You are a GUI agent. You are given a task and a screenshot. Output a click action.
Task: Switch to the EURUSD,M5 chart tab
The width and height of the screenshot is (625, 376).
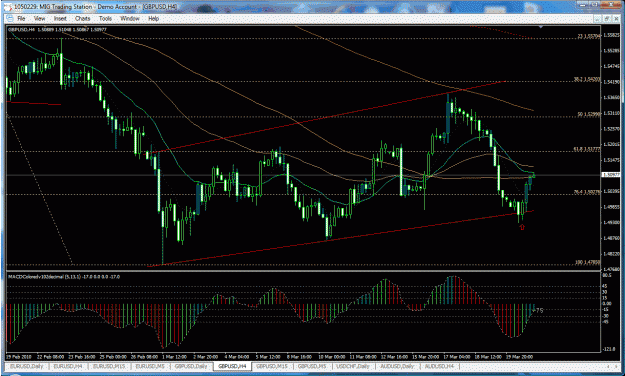150,366
